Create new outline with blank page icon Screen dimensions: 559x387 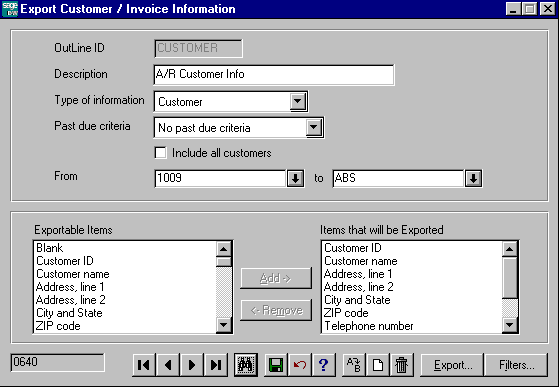coord(378,365)
